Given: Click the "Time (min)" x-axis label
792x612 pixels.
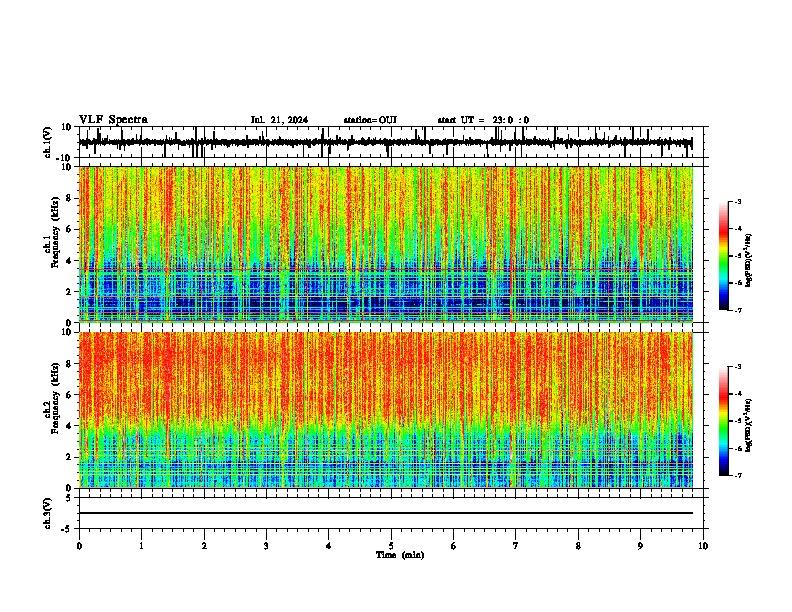Looking at the screenshot, I should [400, 555].
